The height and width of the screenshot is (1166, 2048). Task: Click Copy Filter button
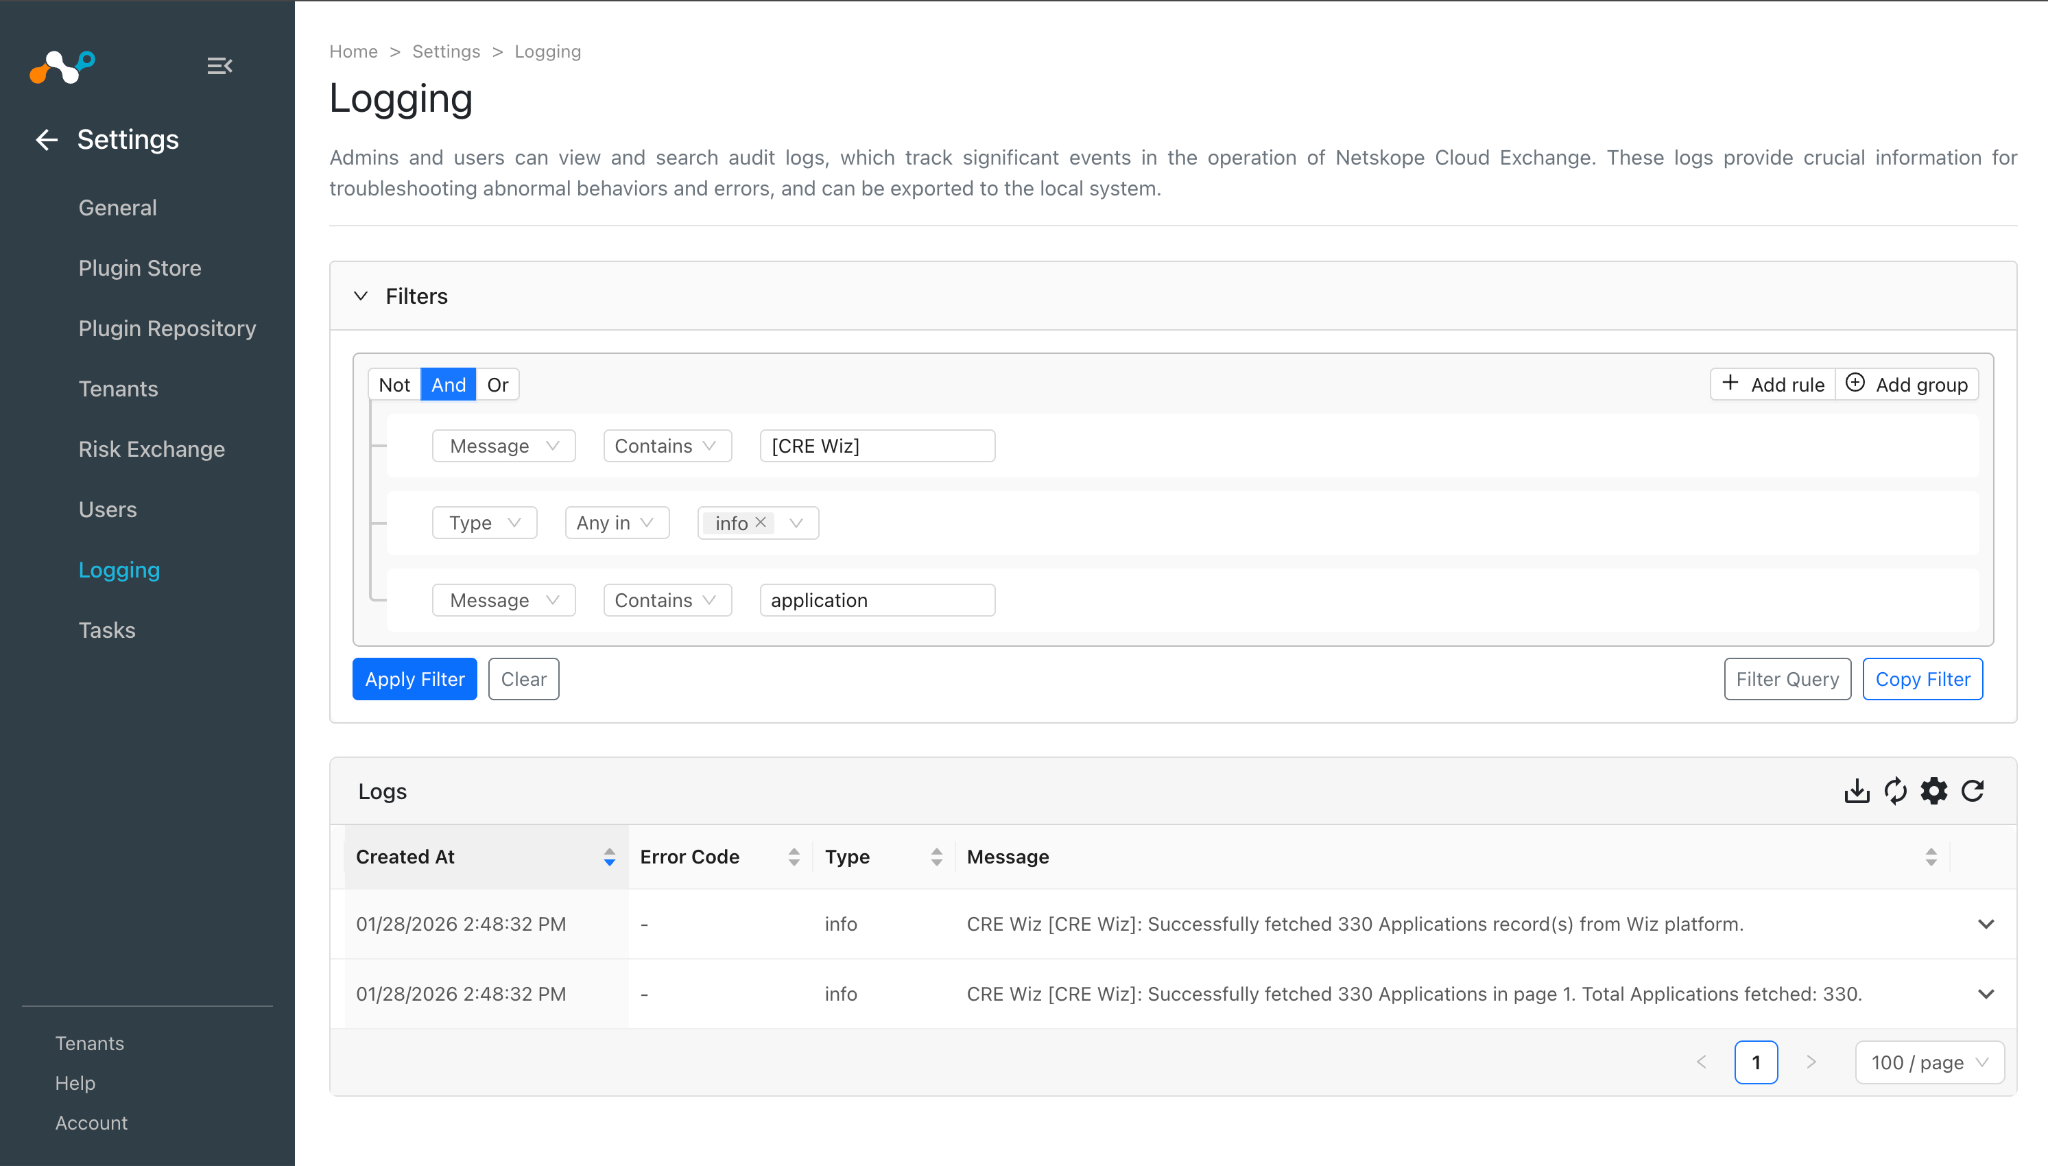[1923, 679]
